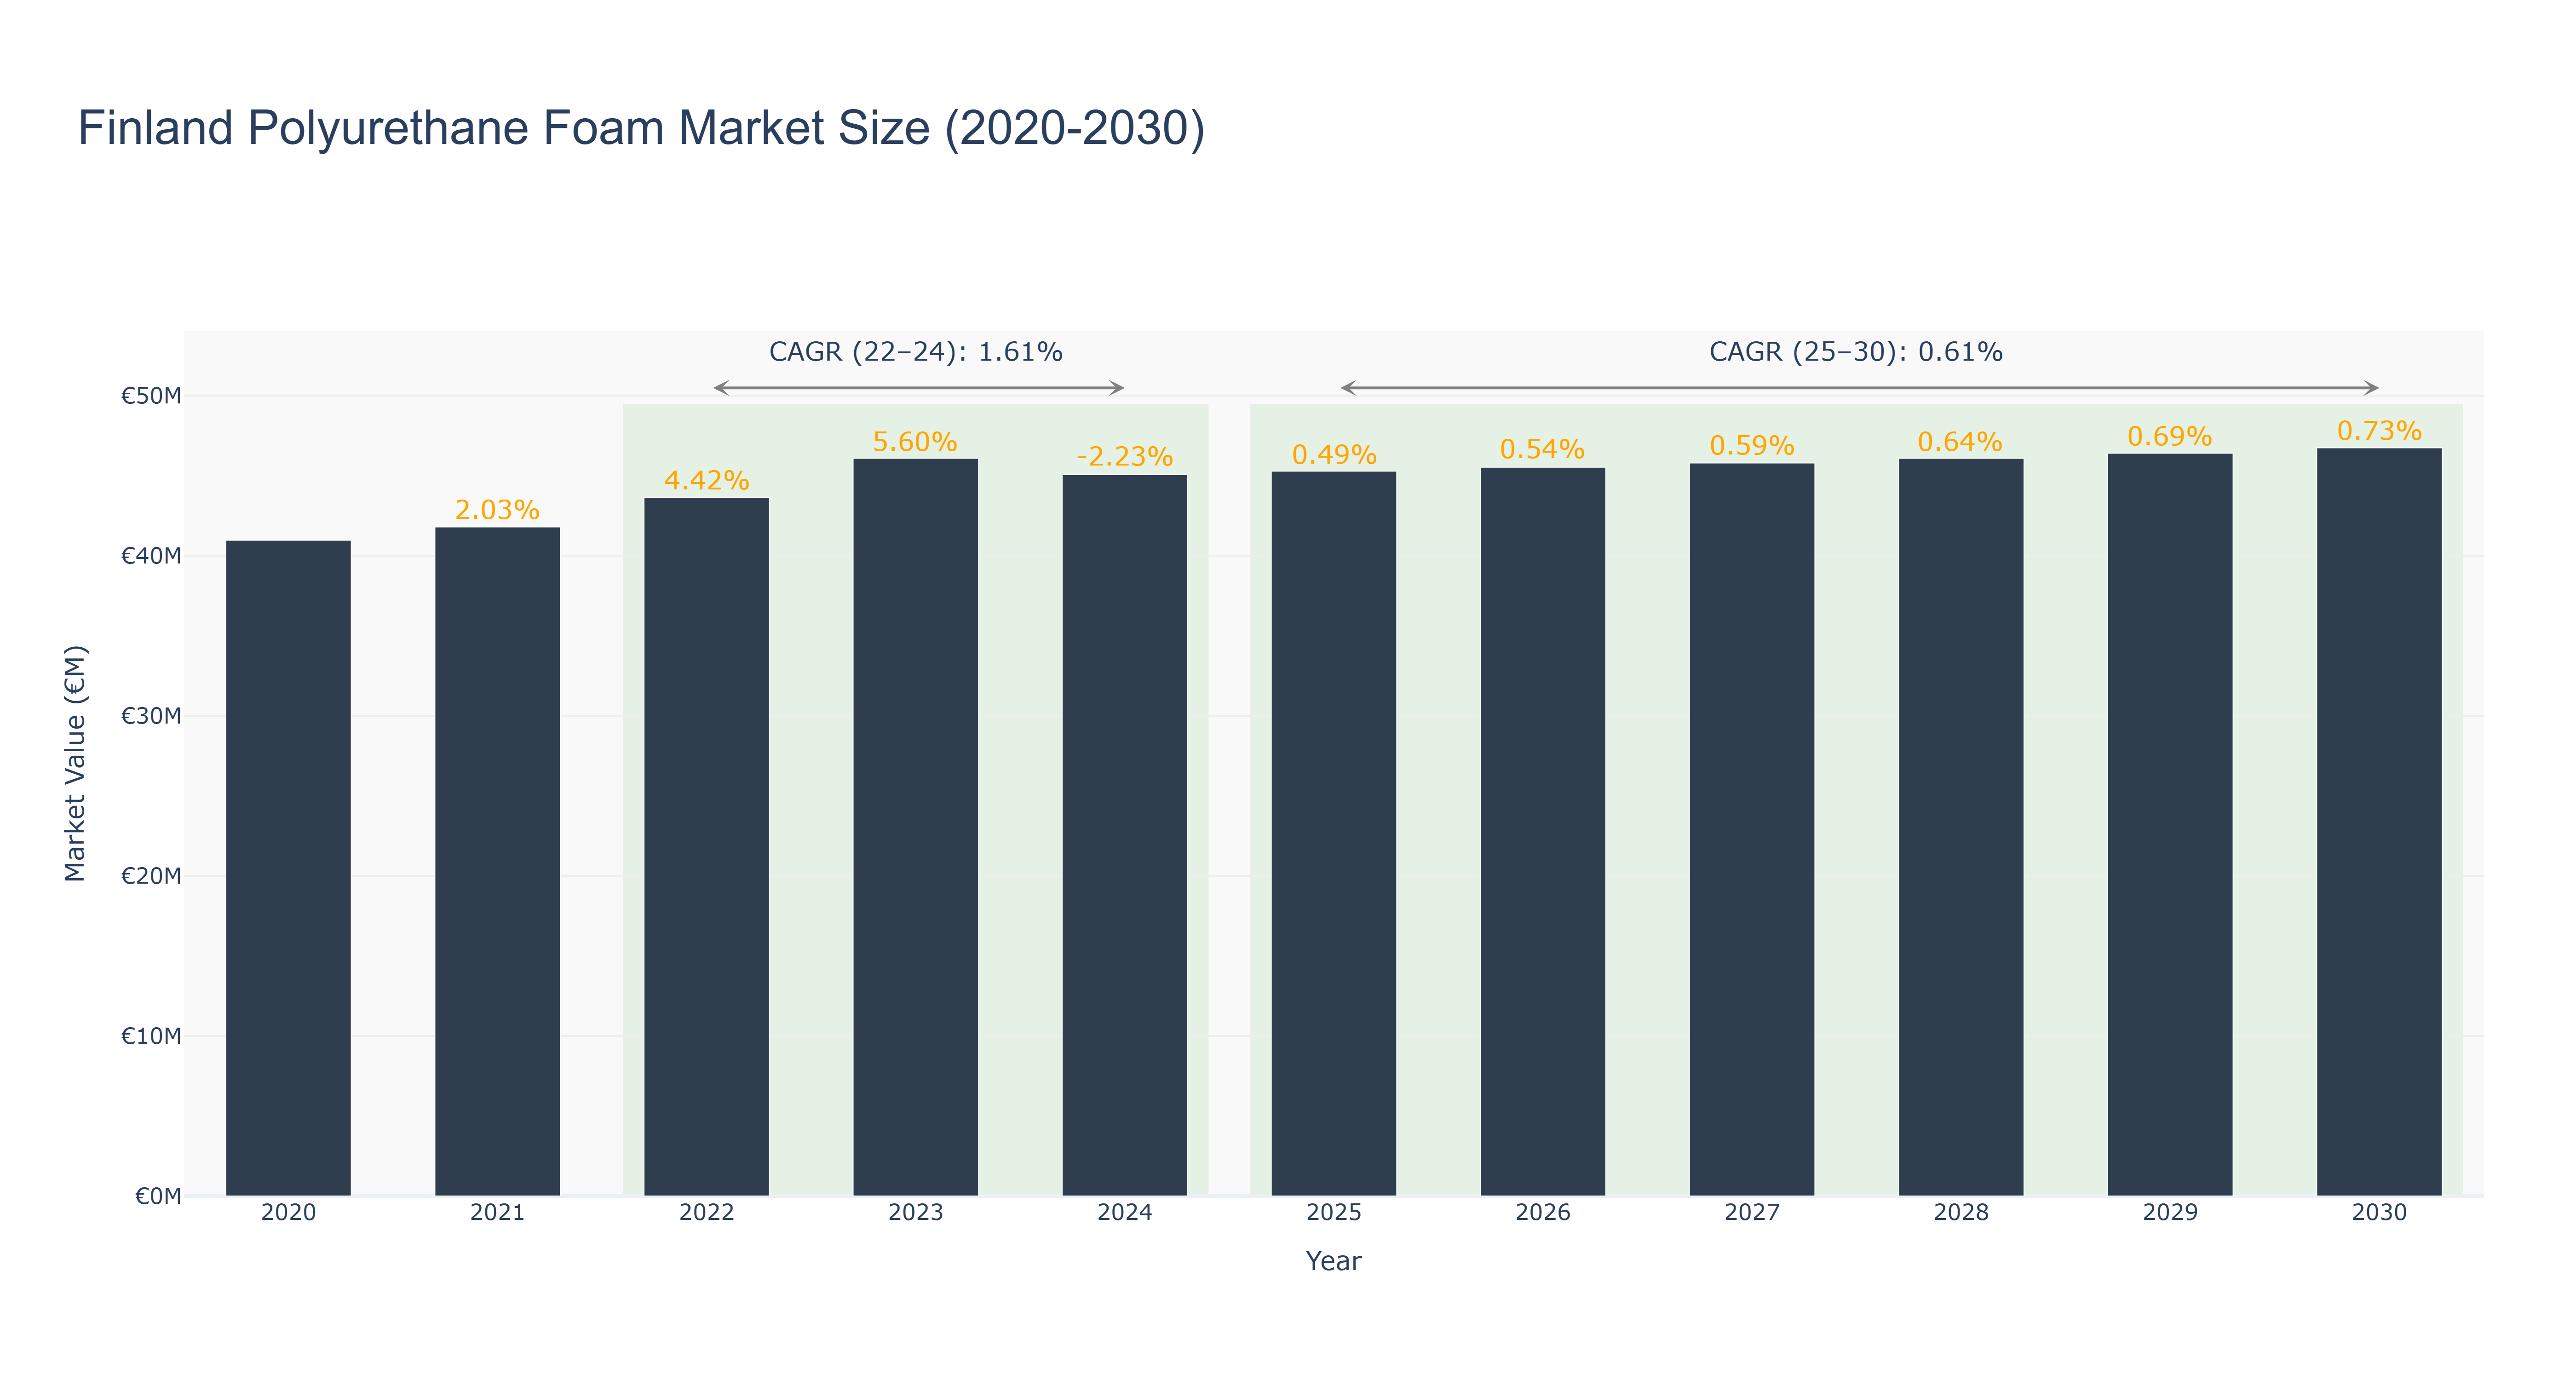Click the Market Value (€M) axis title
The image size is (2576, 1380).
coord(75,764)
